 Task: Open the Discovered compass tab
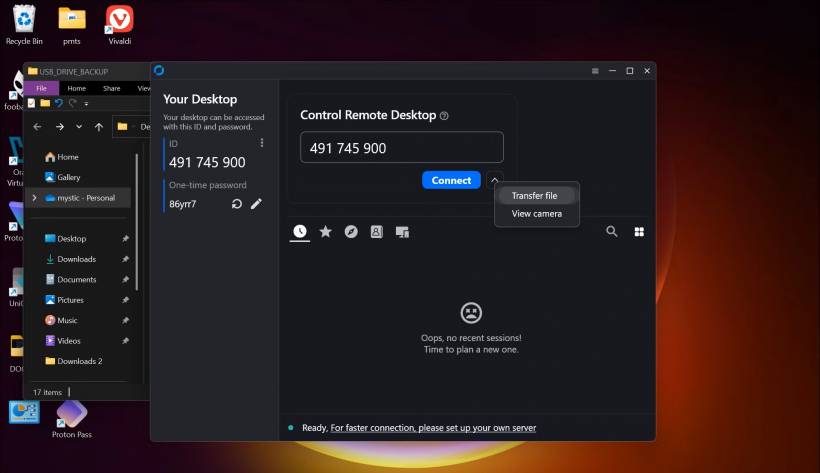pos(351,231)
